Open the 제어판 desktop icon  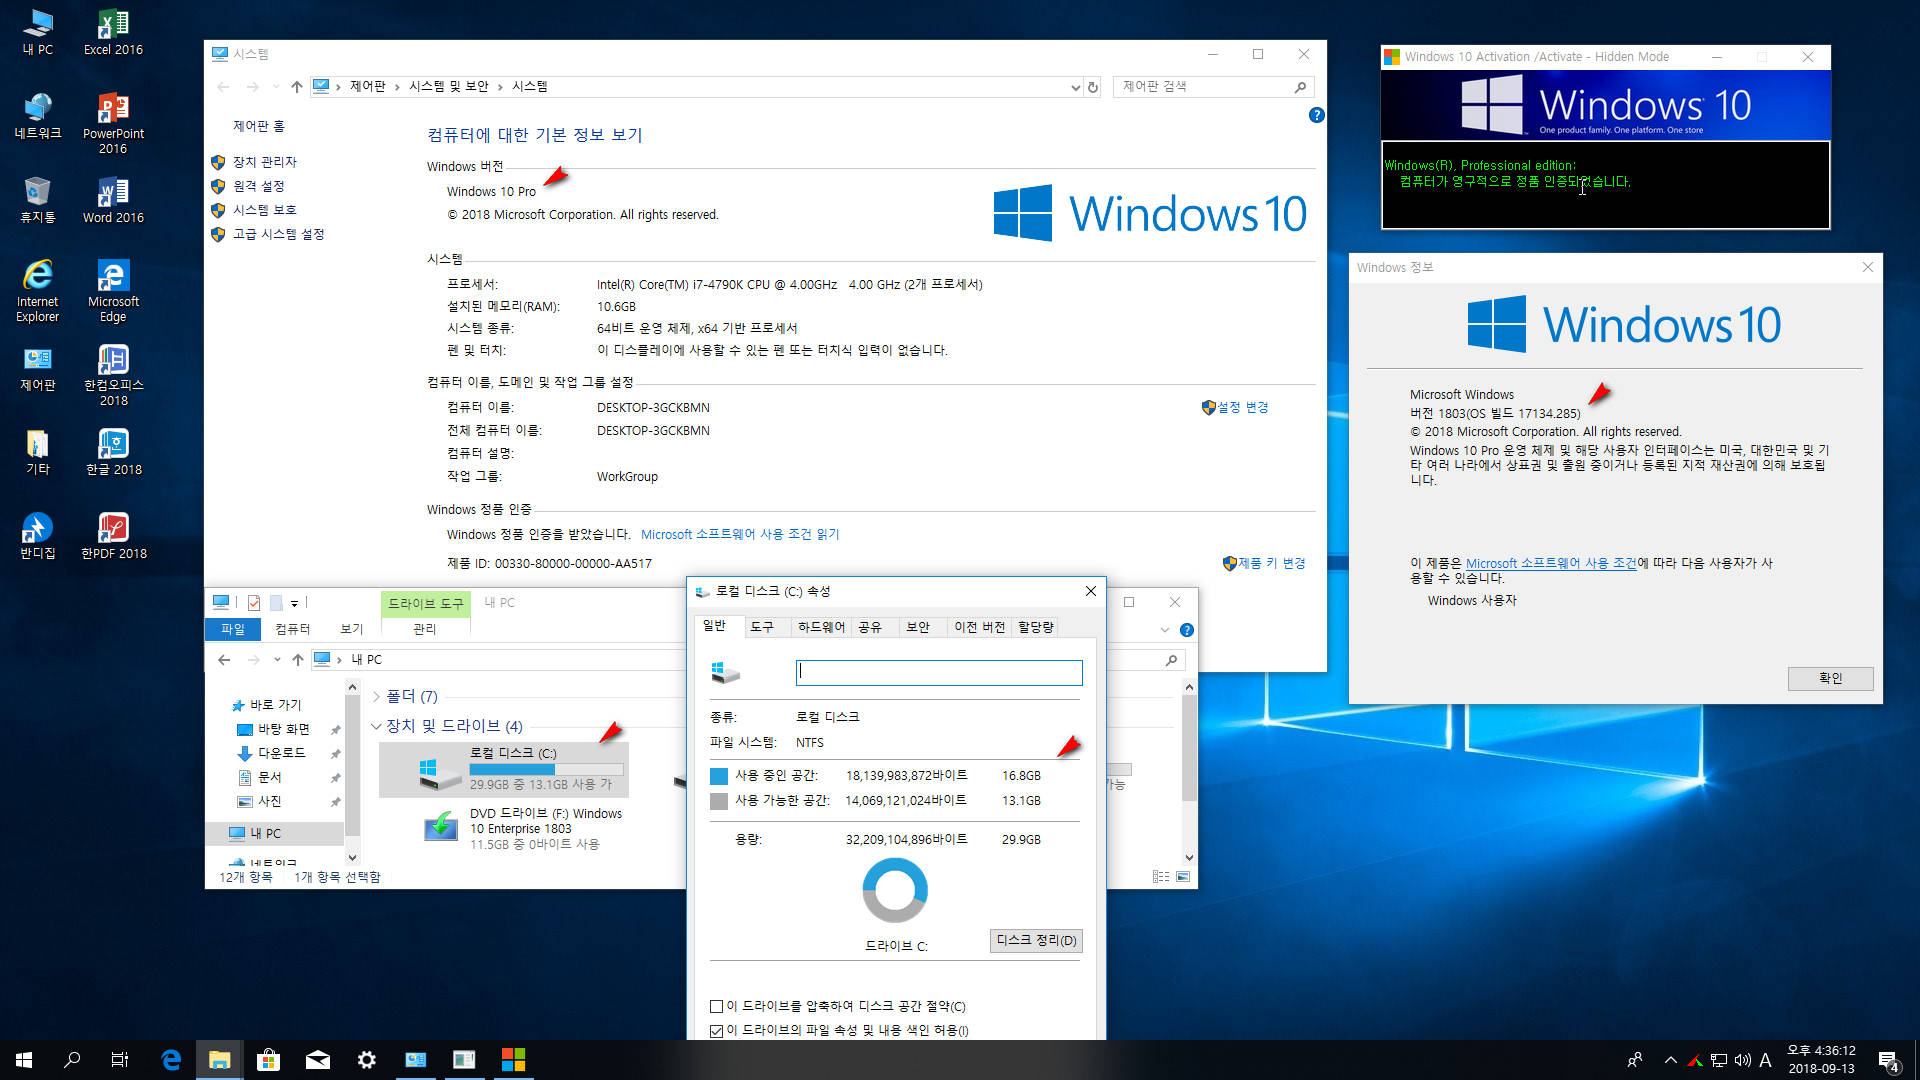click(x=38, y=367)
